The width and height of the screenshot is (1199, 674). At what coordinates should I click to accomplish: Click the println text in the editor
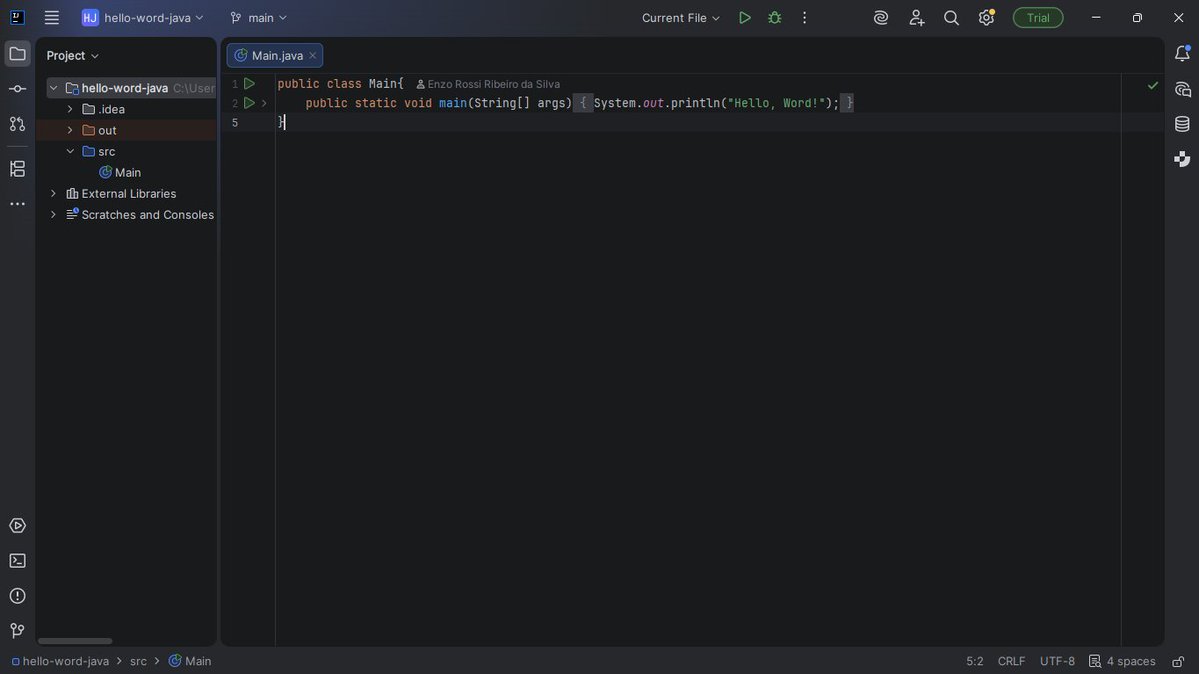click(695, 103)
